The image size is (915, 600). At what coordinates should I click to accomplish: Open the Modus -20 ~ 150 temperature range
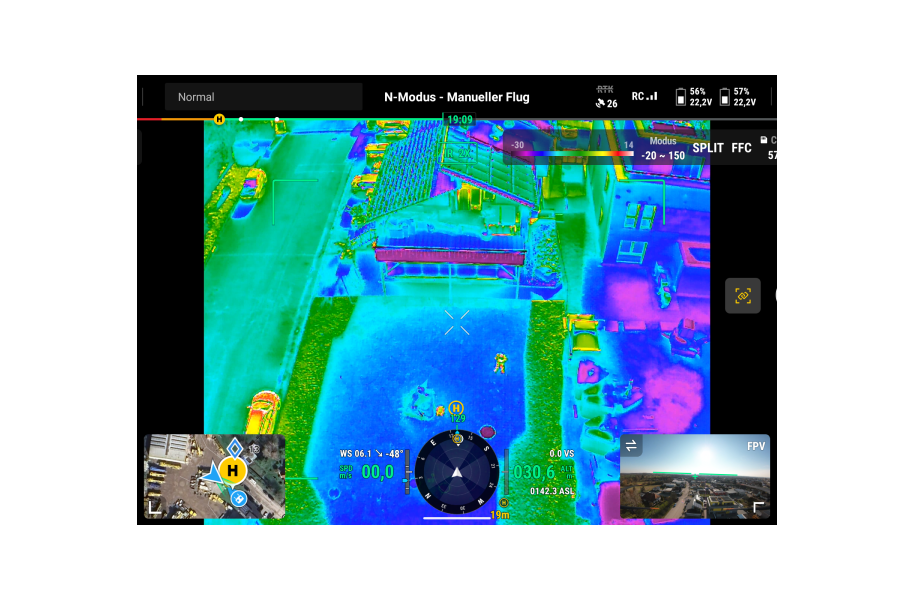(662, 149)
